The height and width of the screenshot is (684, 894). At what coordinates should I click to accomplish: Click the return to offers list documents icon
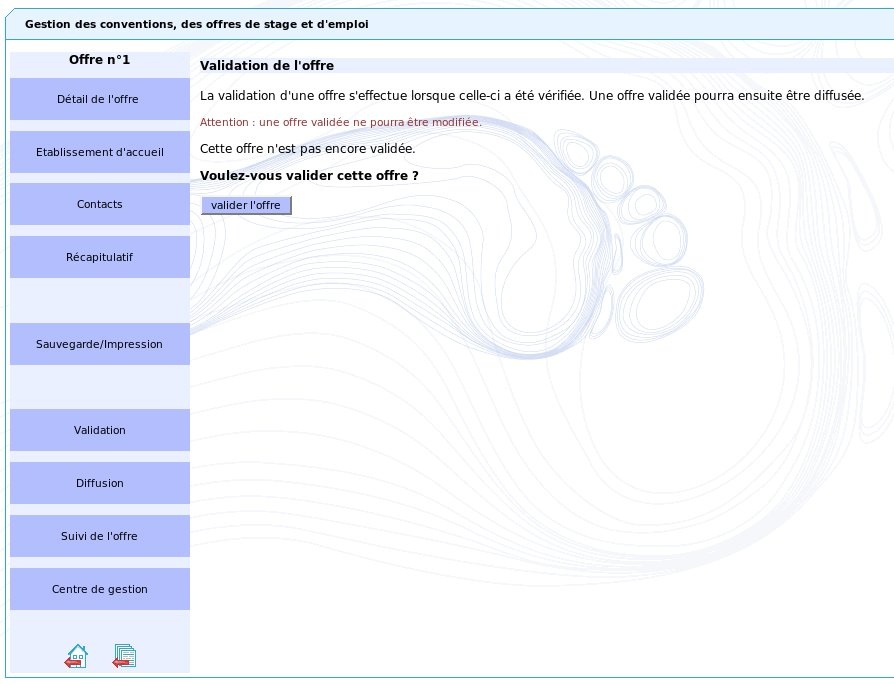[124, 656]
